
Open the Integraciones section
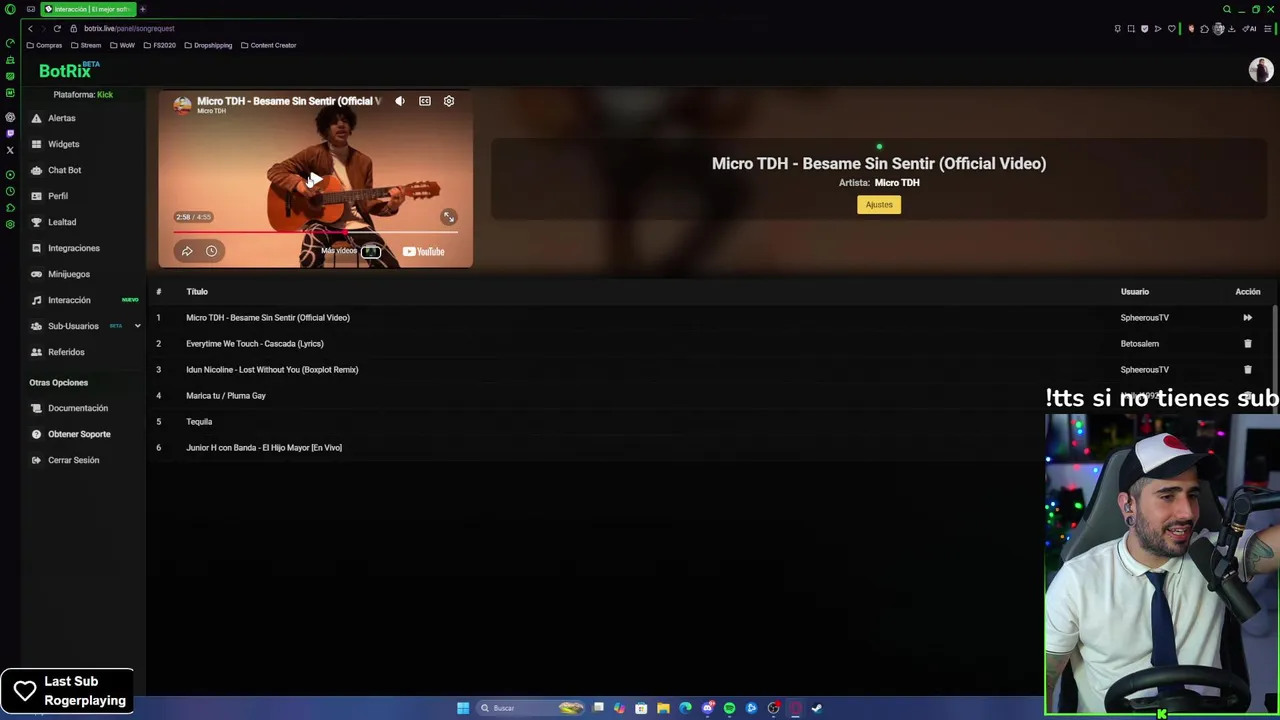coord(74,248)
